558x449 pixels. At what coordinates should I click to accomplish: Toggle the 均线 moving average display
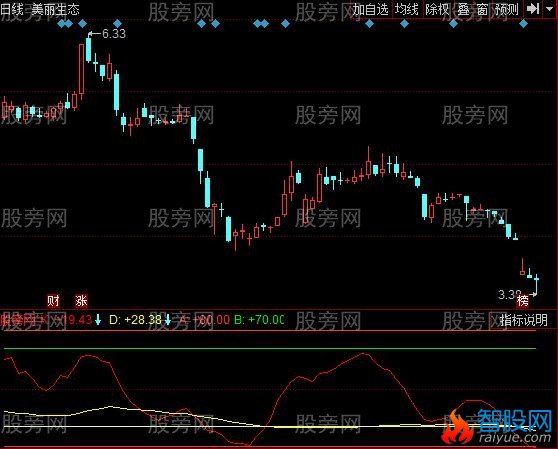click(406, 9)
